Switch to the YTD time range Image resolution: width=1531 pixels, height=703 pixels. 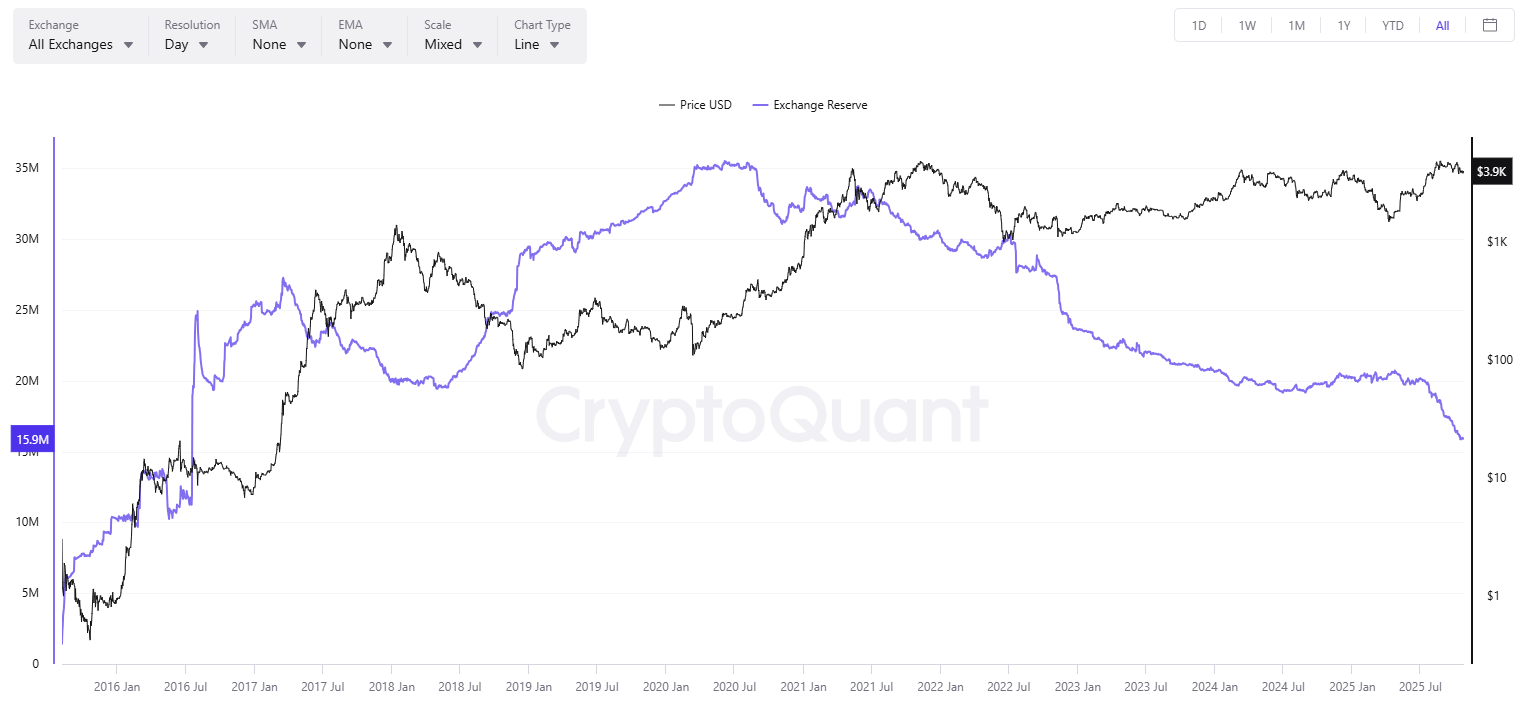[1392, 25]
